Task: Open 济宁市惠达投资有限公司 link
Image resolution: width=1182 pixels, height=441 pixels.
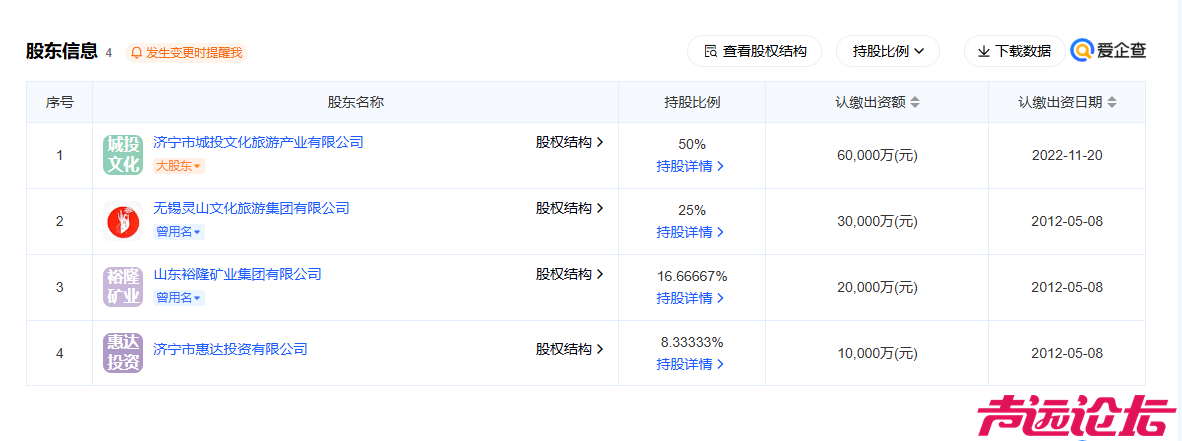Action: pyautogui.click(x=230, y=349)
